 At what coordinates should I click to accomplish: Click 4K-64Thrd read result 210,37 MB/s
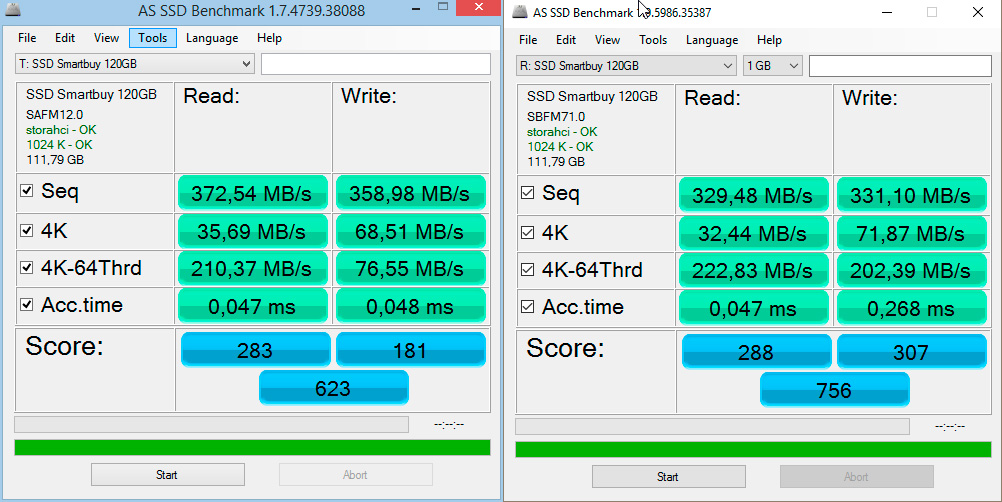[x=252, y=268]
